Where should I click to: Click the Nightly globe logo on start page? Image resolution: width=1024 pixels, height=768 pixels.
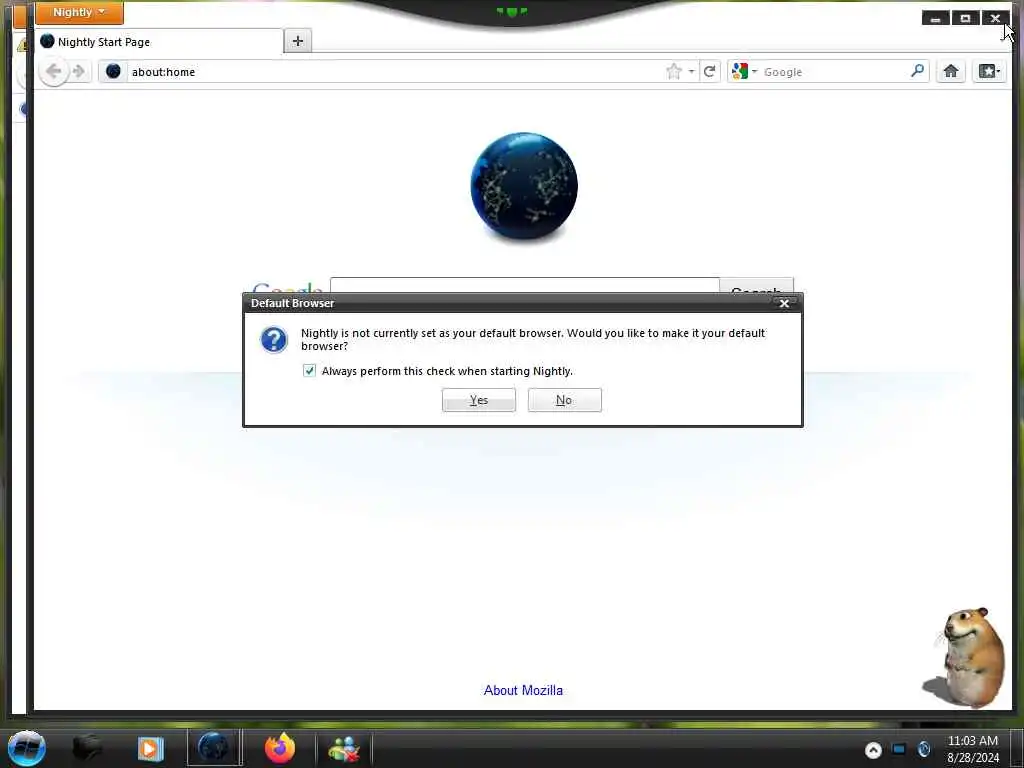coord(524,187)
